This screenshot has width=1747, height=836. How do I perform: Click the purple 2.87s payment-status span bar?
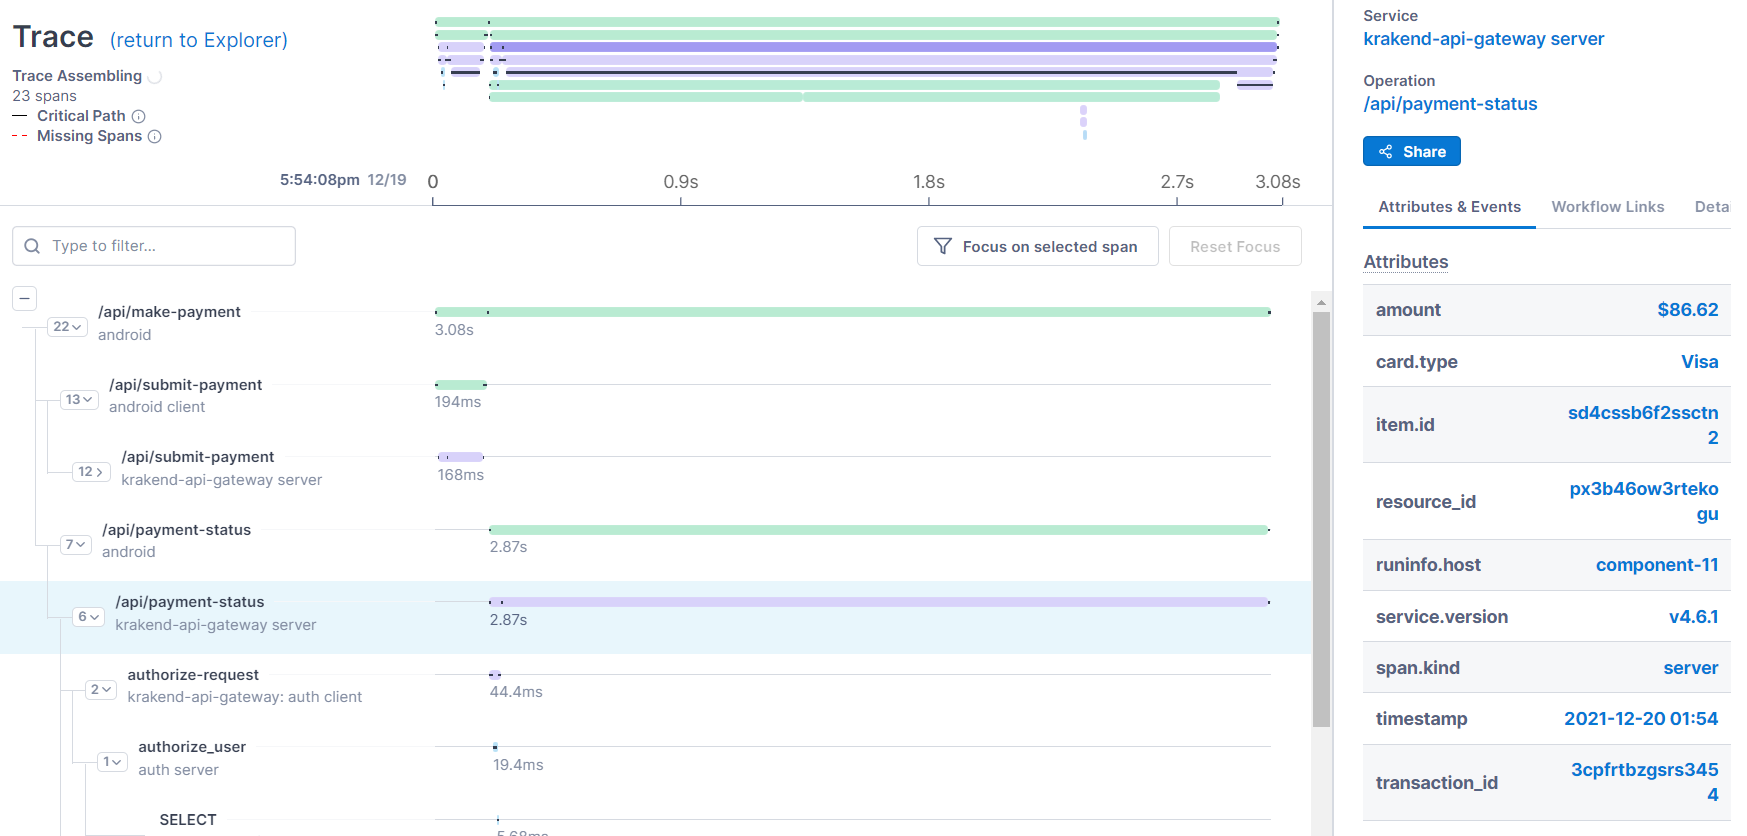[880, 602]
